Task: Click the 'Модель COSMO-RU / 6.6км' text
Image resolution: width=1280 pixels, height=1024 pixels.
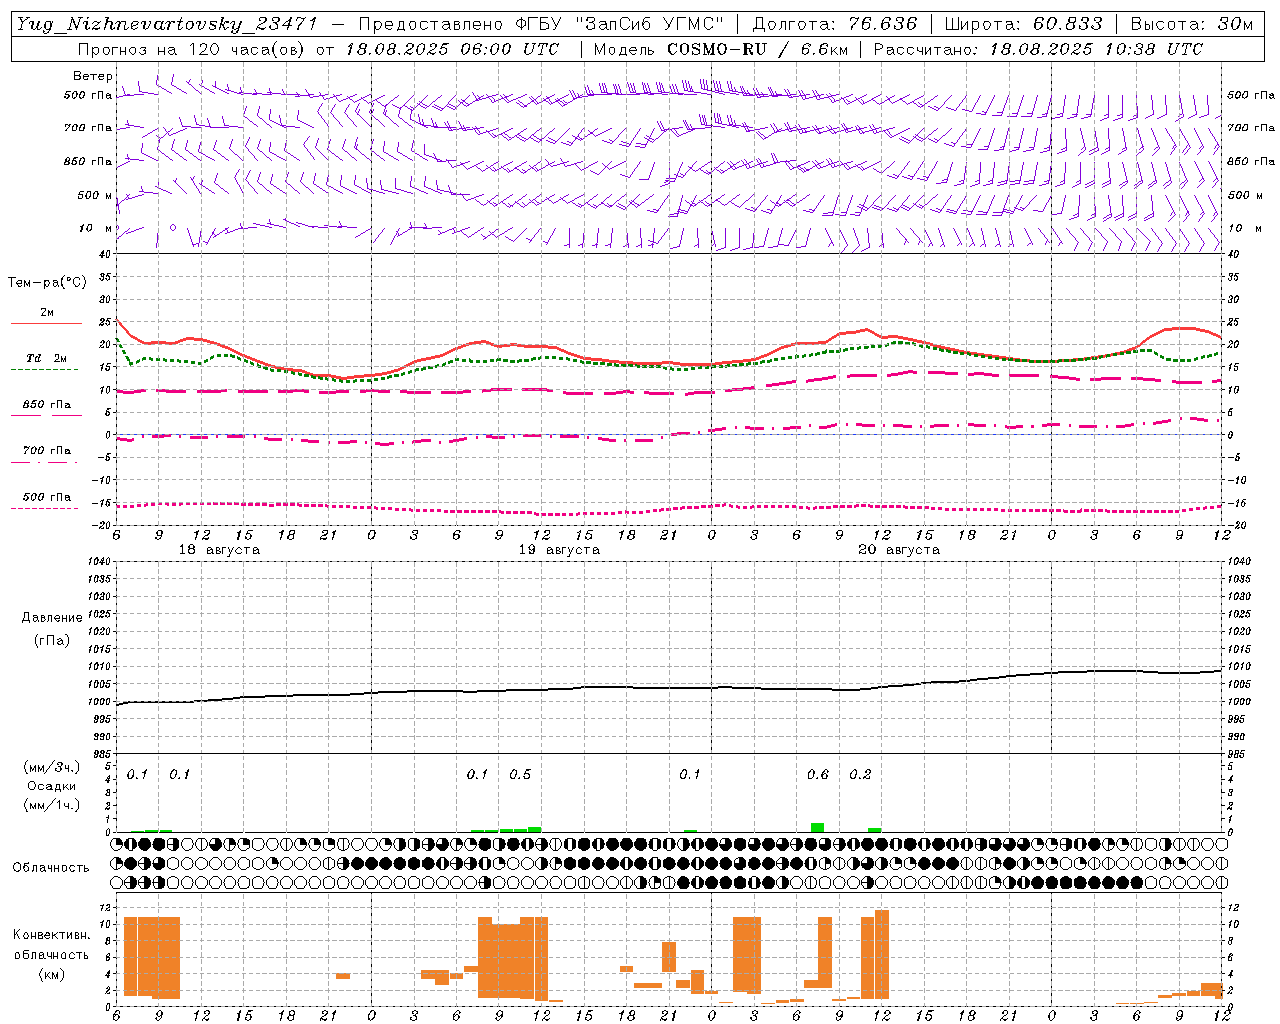Action: tap(721, 49)
